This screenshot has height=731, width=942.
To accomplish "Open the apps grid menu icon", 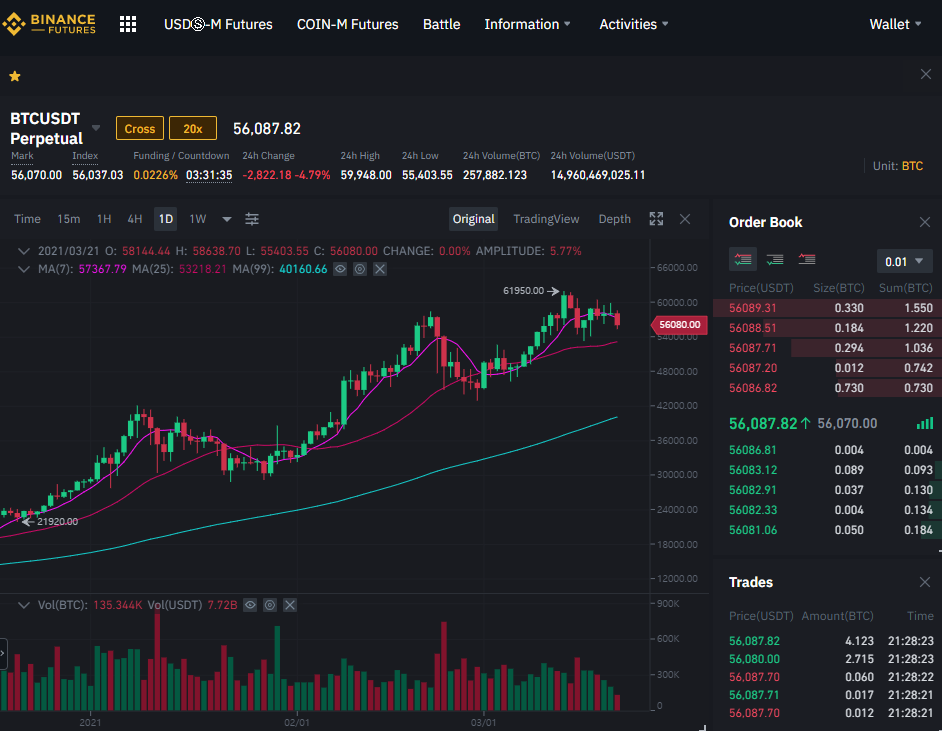I will pyautogui.click(x=128, y=24).
